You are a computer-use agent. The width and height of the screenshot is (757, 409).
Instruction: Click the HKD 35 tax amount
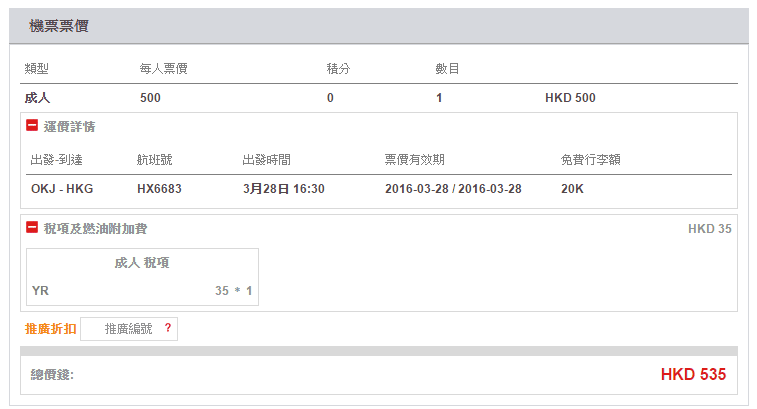point(709,229)
